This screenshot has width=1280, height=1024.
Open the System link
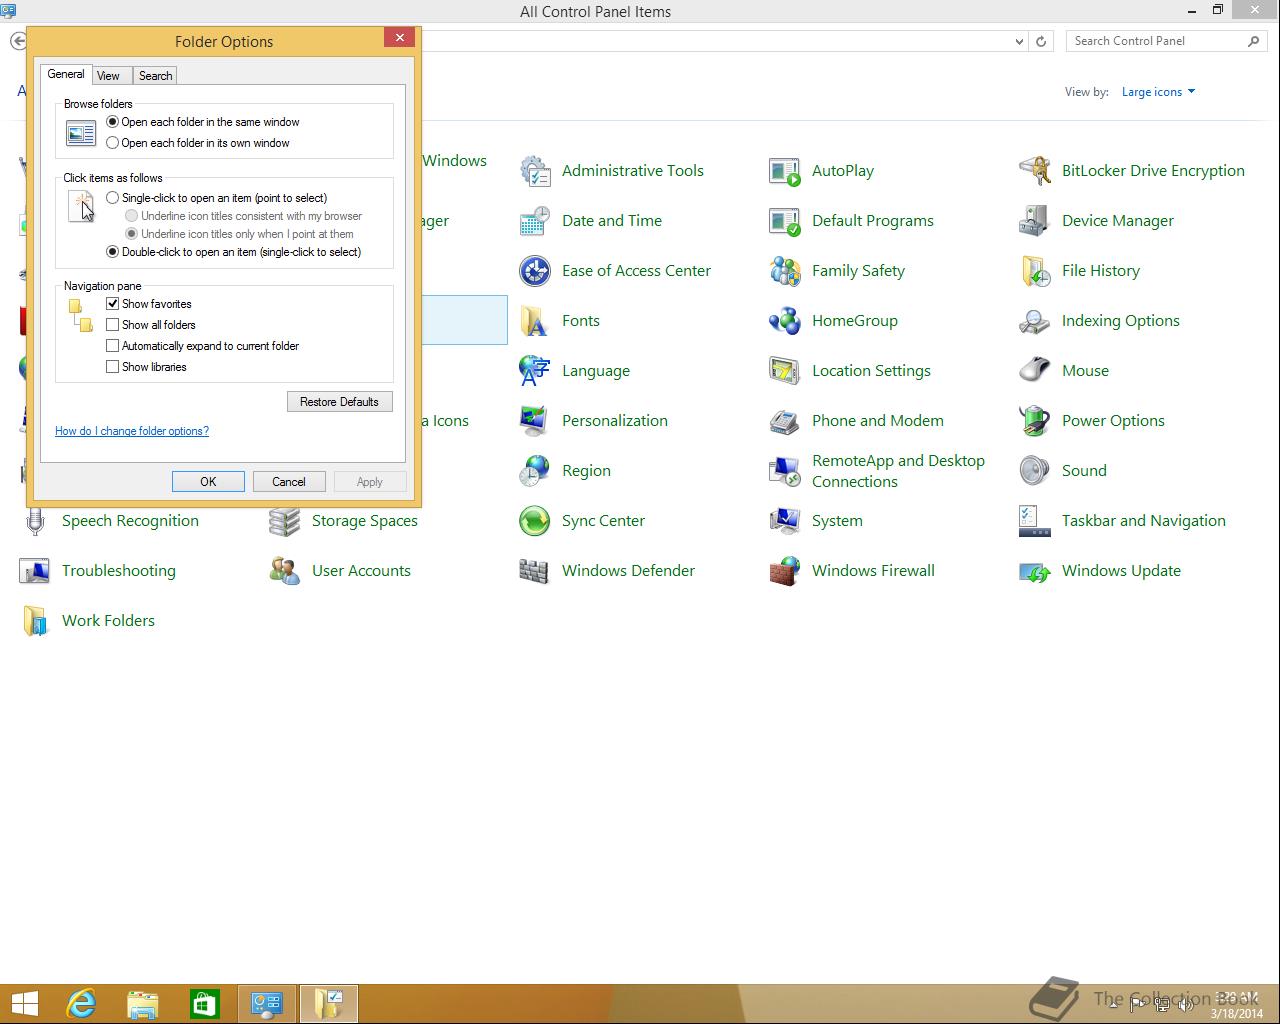(837, 521)
